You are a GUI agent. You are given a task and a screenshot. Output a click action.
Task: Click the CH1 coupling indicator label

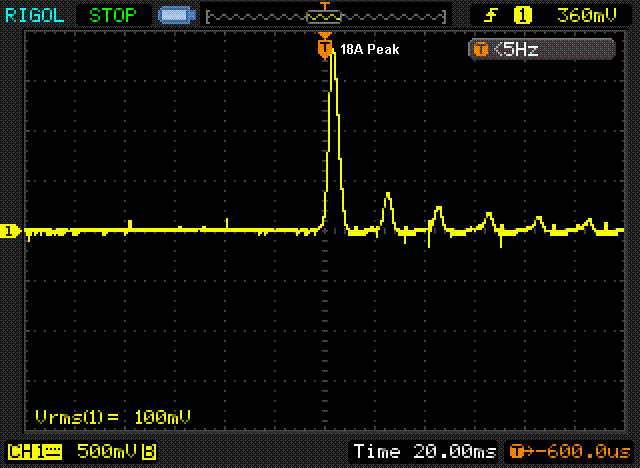click(35, 452)
